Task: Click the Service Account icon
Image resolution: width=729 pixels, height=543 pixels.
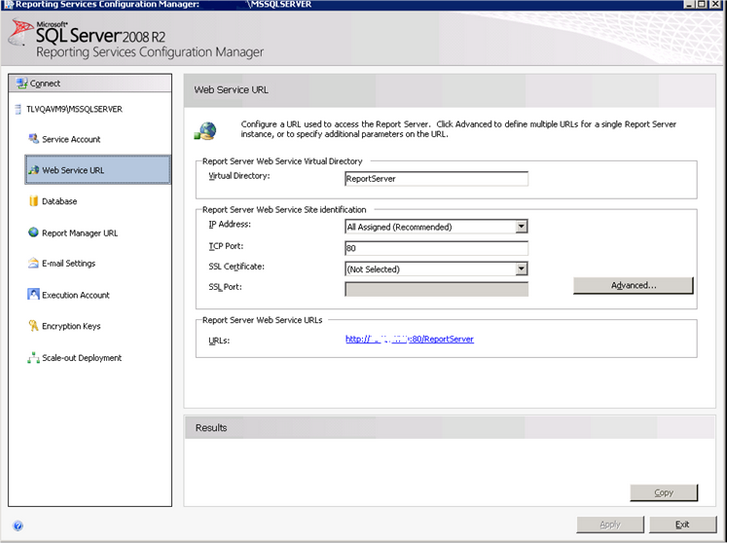Action: pos(33,139)
